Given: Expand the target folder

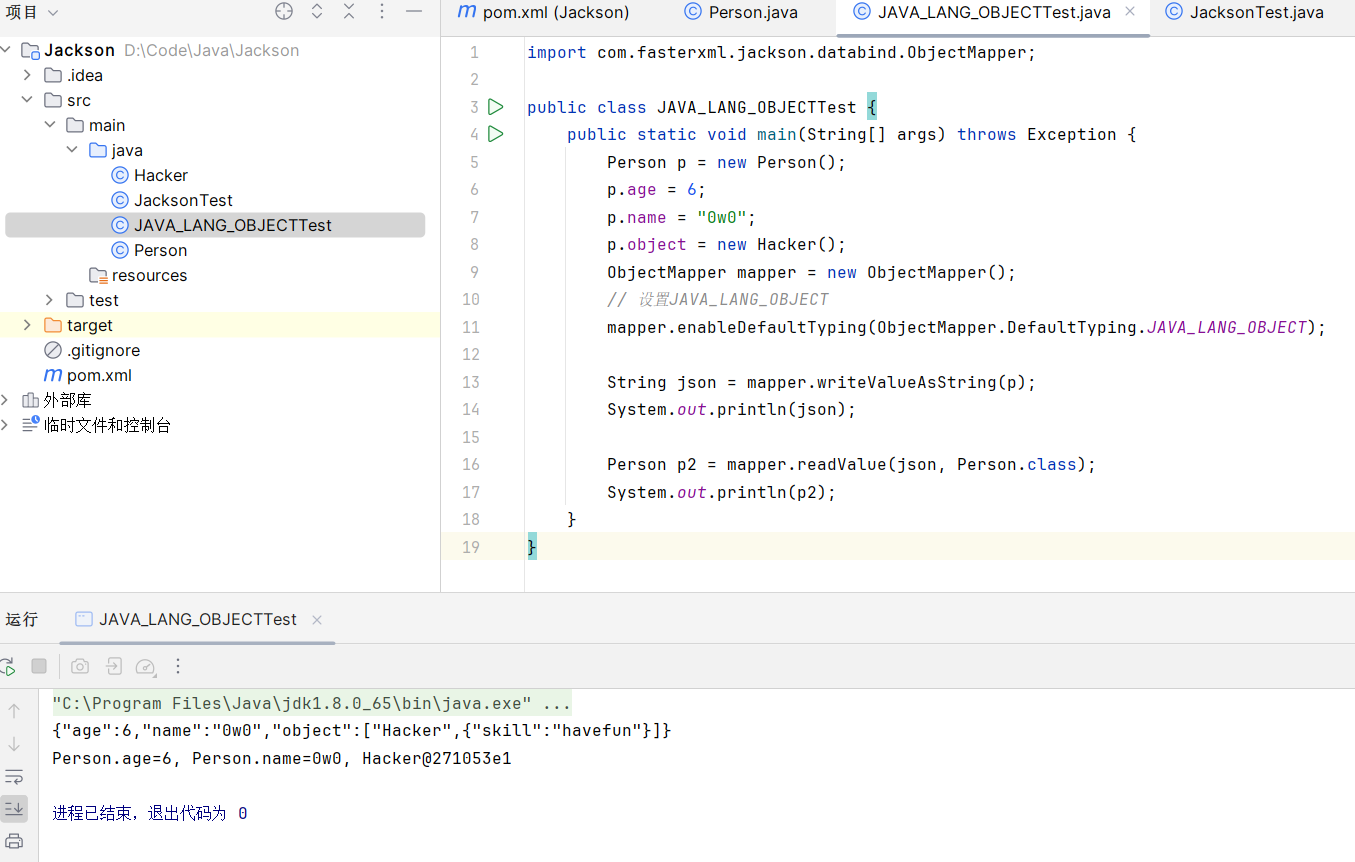Looking at the screenshot, I should click(27, 325).
